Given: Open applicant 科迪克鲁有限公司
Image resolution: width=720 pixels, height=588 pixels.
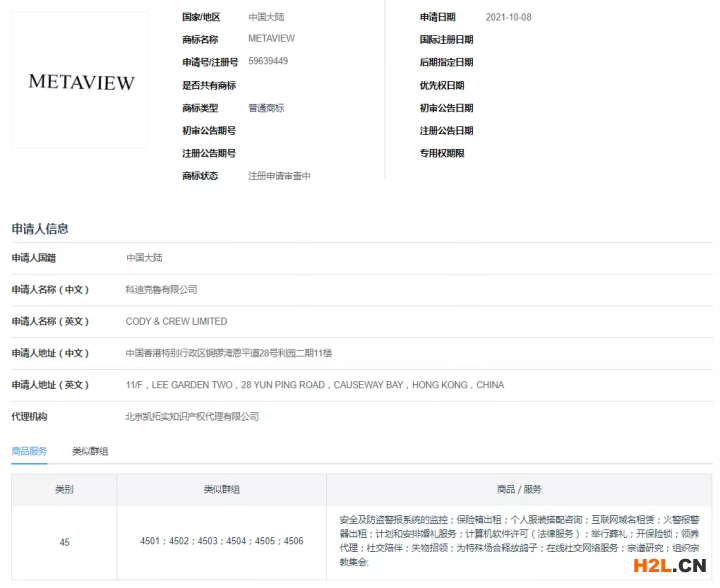Looking at the screenshot, I should pos(161,289).
